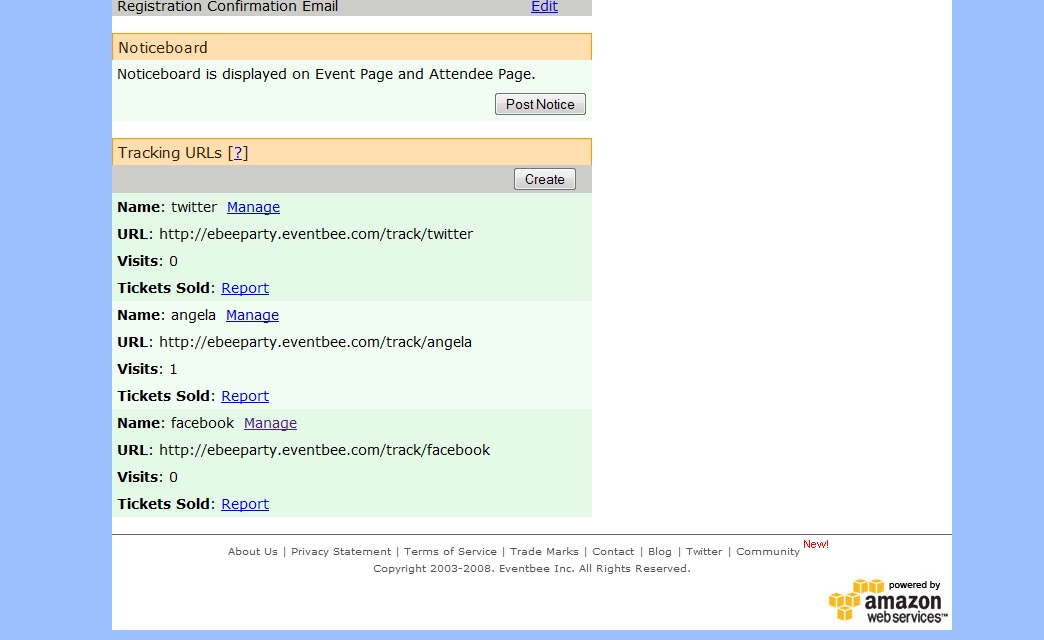The image size is (1044, 640).
Task: Open Blog footer link
Action: tap(659, 551)
